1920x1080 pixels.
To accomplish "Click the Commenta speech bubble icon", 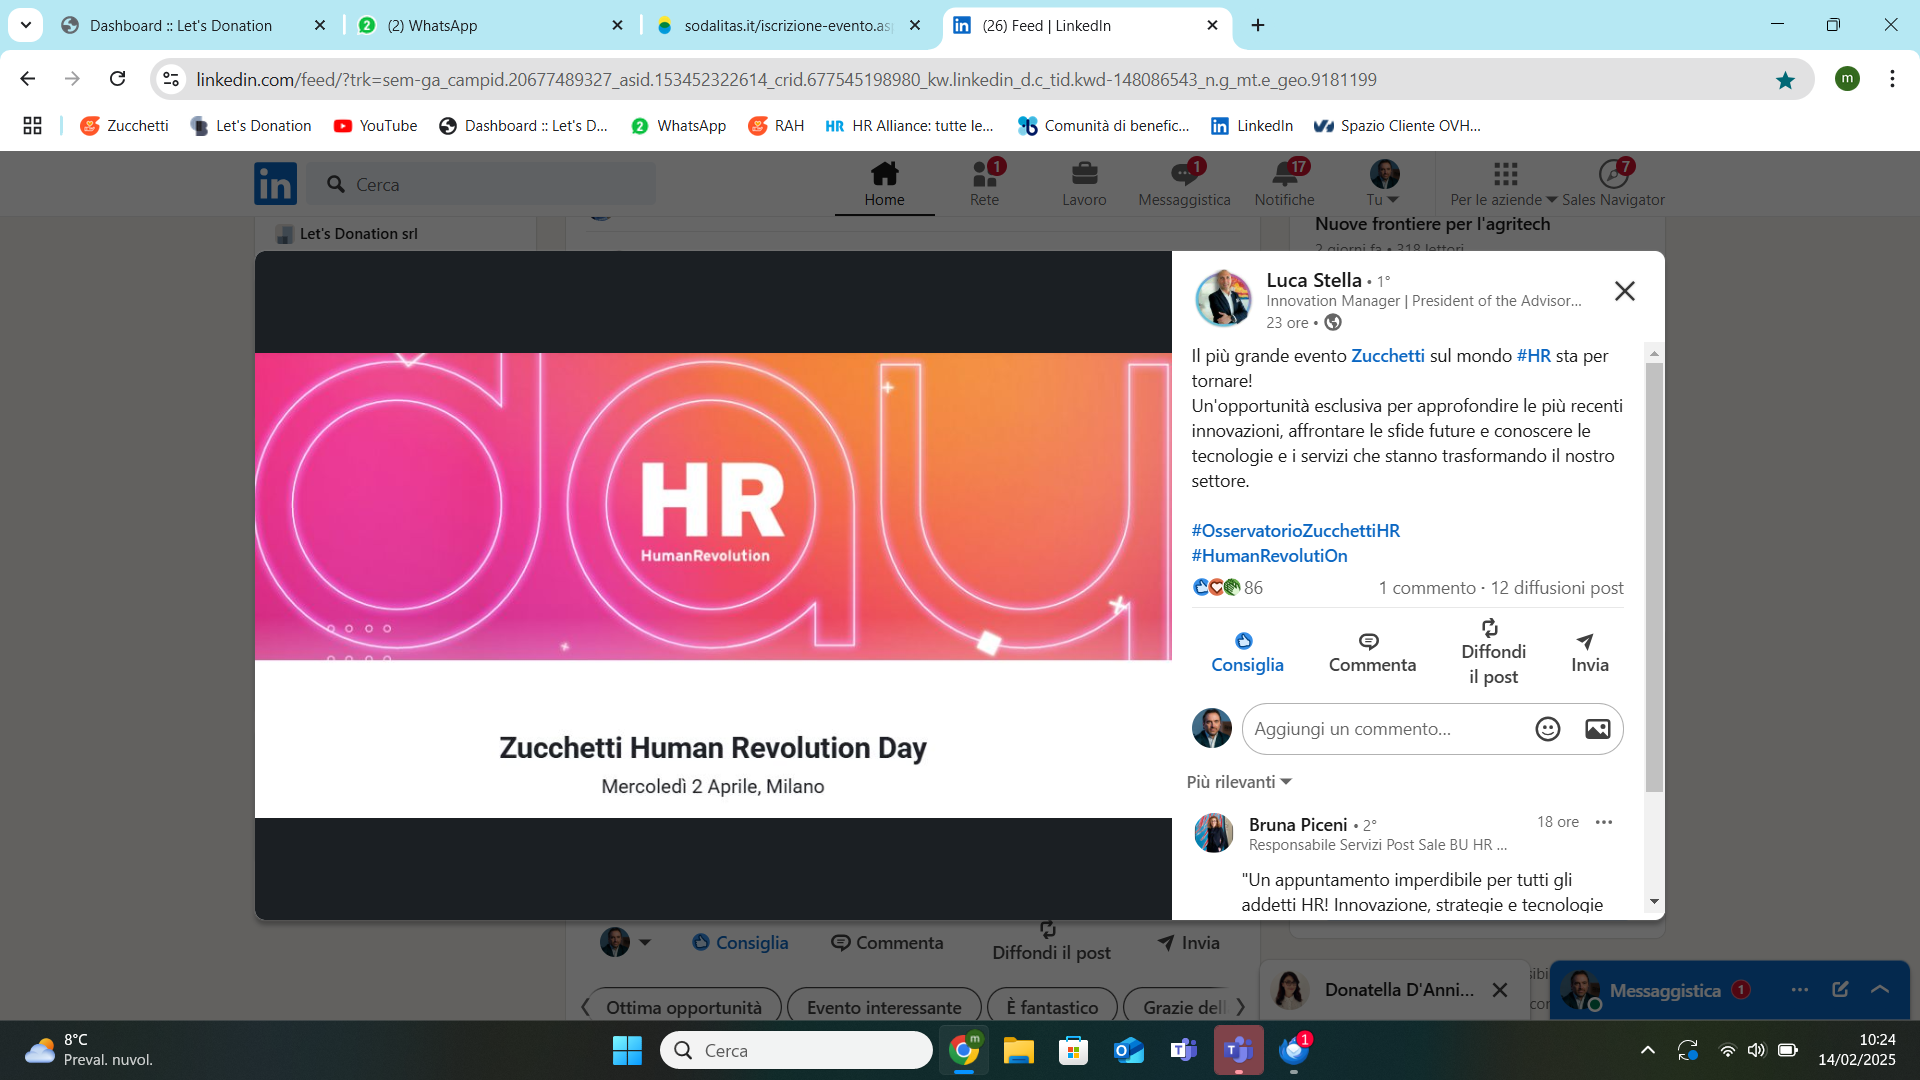I will [1369, 641].
